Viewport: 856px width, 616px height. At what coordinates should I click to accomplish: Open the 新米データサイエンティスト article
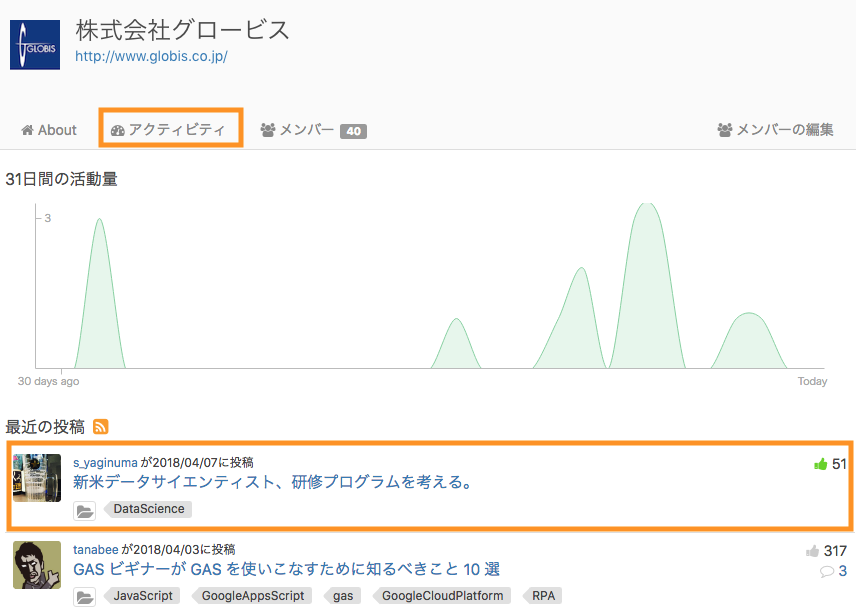(272, 482)
